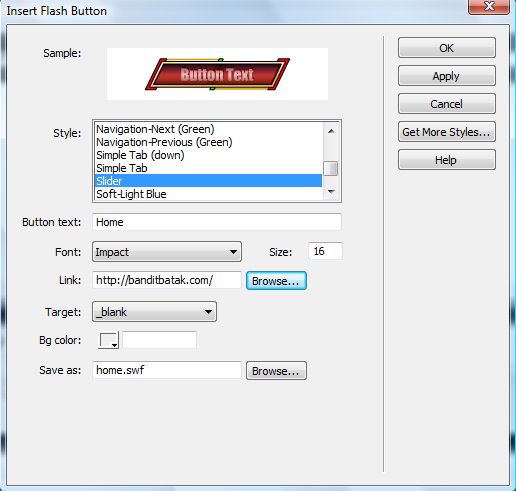Click the style list scroll up arrow
The image size is (516, 491).
(x=331, y=131)
